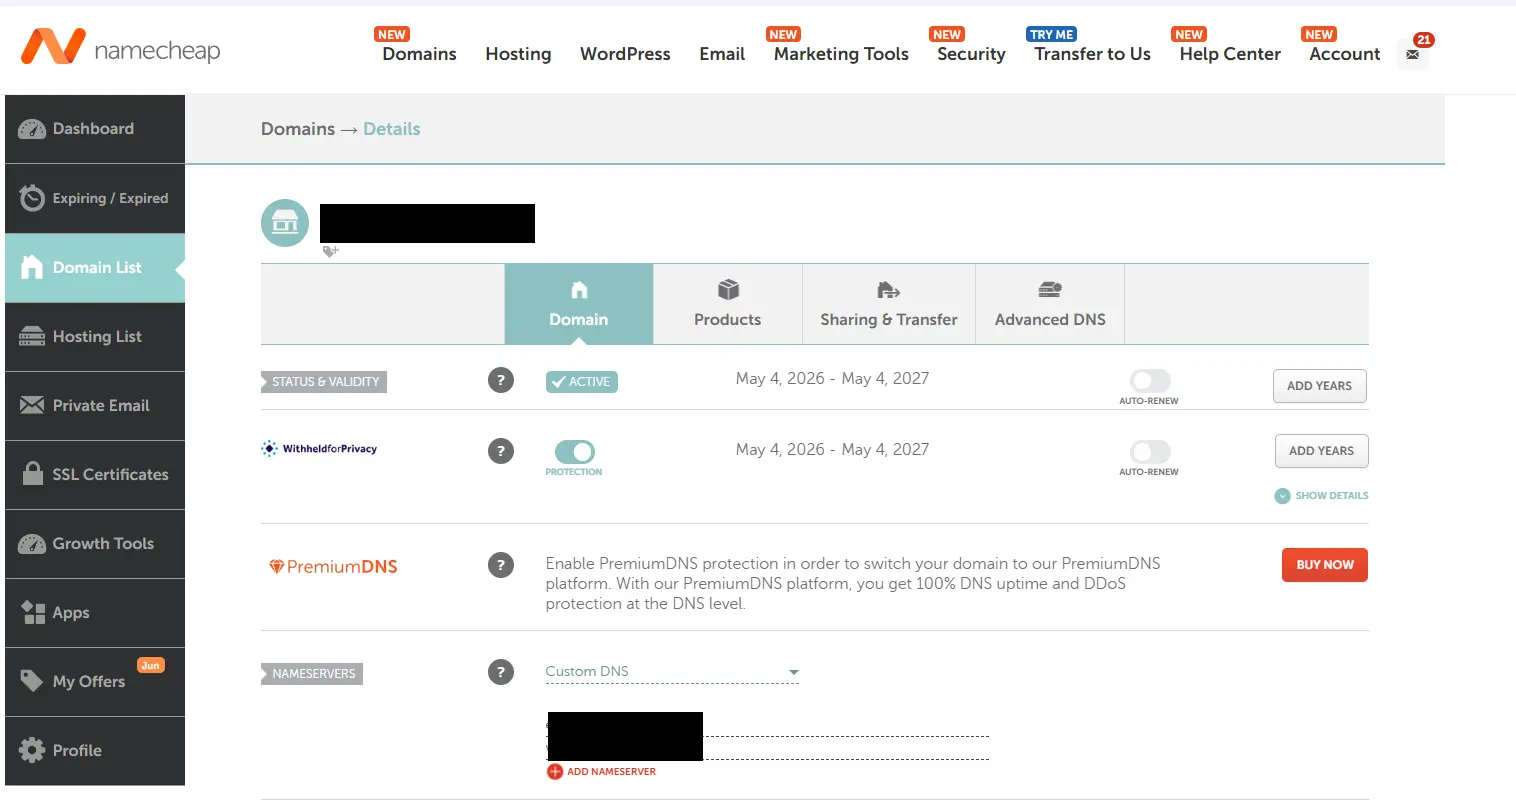Click the help icon for Nameservers
Viewport: 1516px width, 800px height.
click(501, 672)
